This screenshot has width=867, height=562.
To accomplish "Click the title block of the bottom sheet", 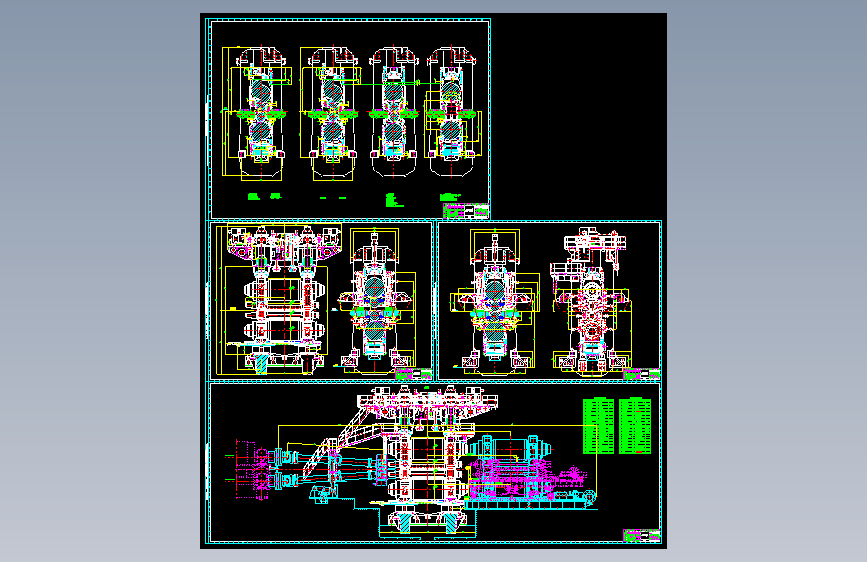I will coord(641,535).
